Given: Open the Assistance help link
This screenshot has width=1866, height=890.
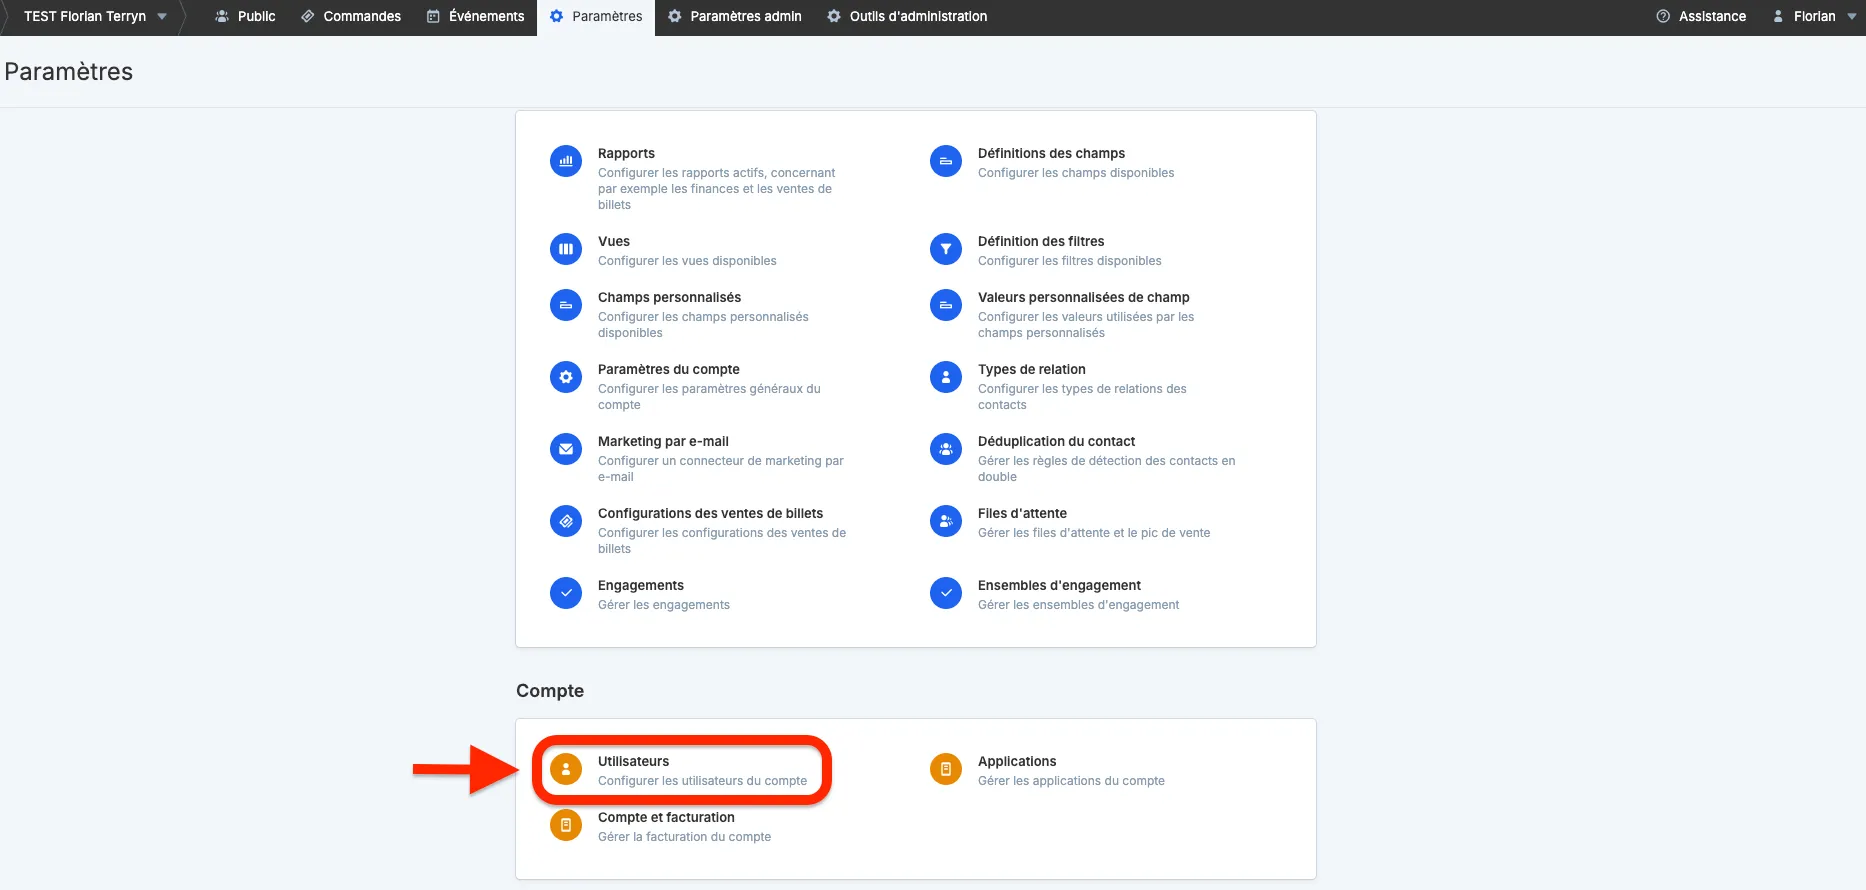Looking at the screenshot, I should coord(1701,16).
